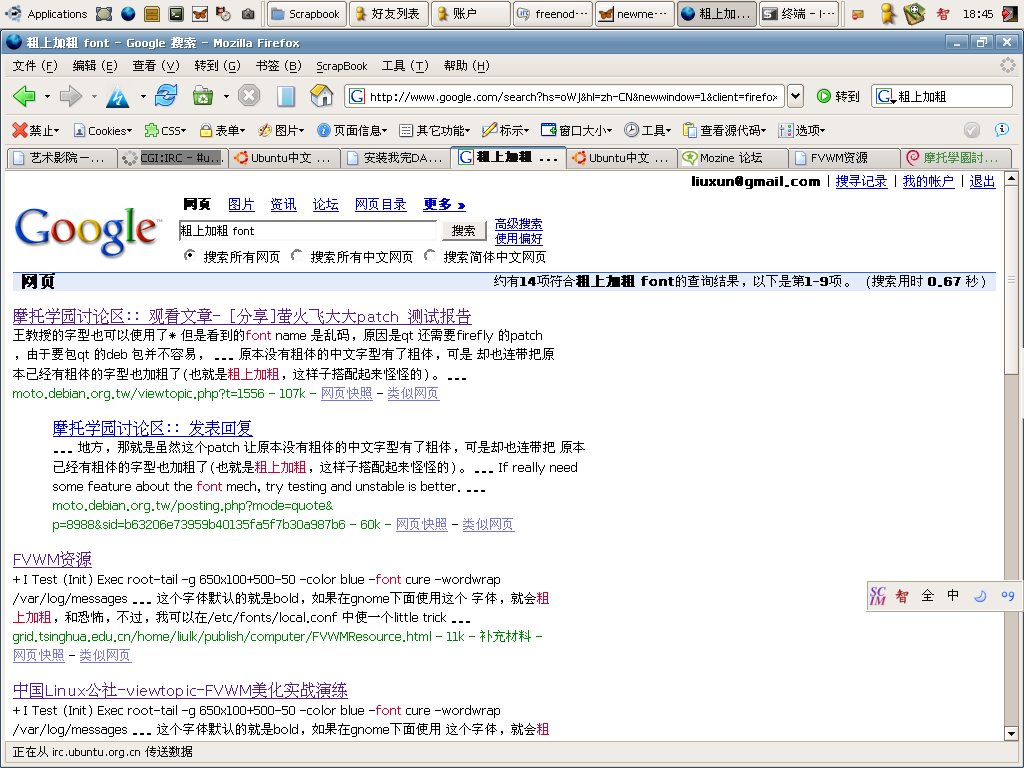The image size is (1024, 768).
Task: Select the 搜索所有网页 radio button
Action: pyautogui.click(x=189, y=255)
